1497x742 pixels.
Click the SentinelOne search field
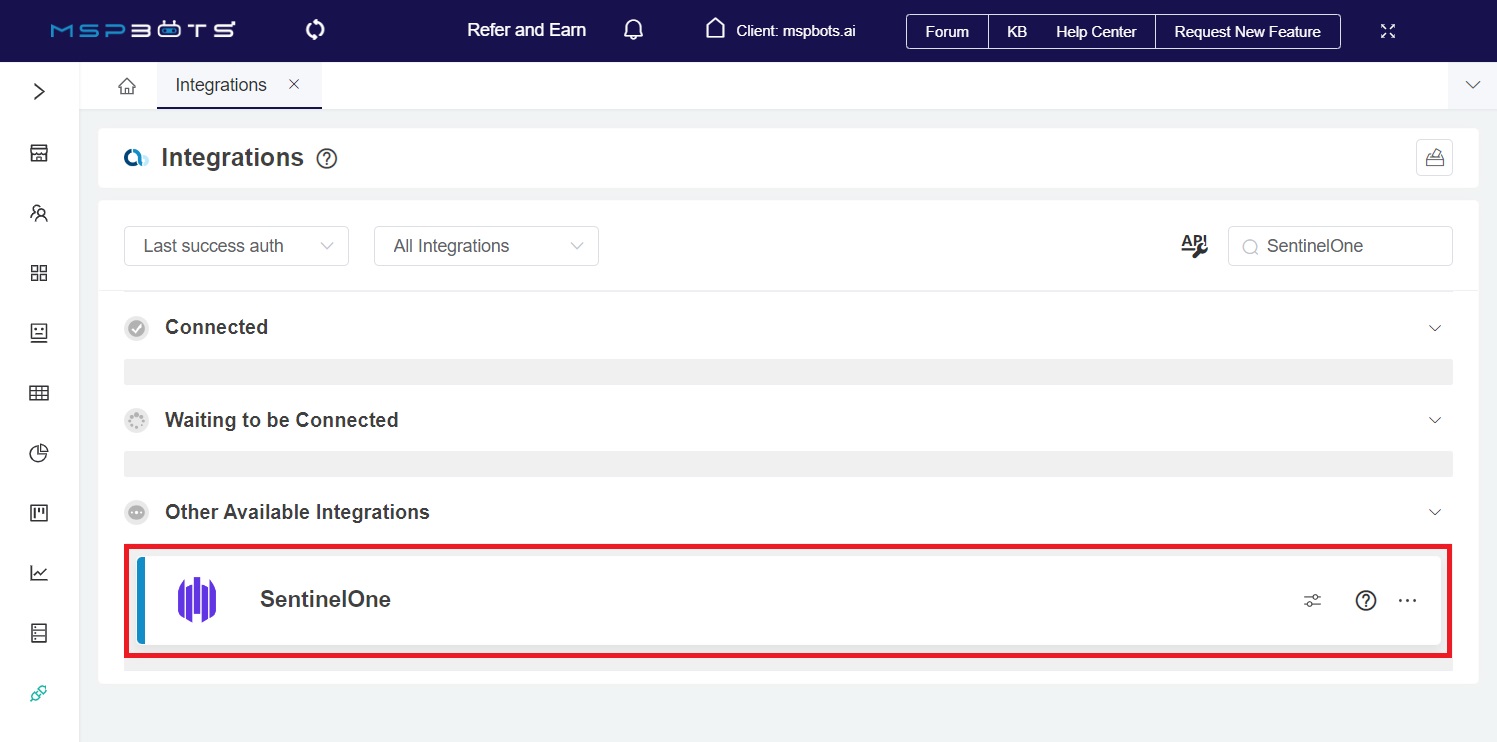1340,246
